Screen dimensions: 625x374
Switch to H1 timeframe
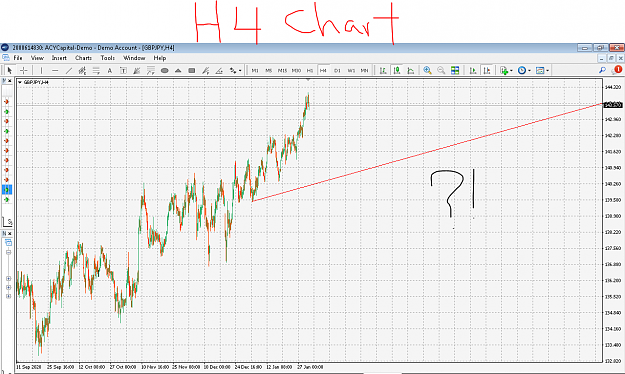[x=310, y=71]
